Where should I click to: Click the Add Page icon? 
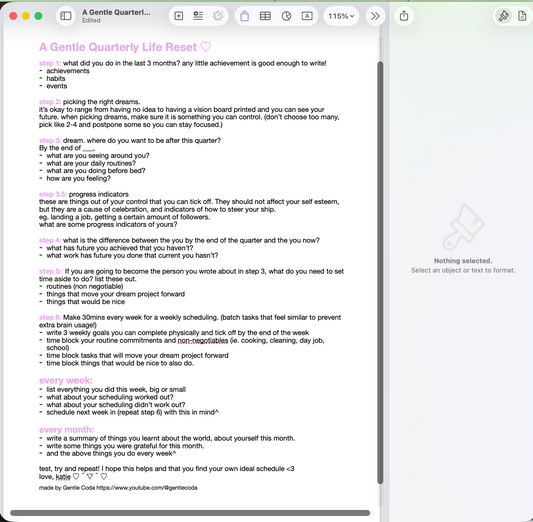[x=178, y=16]
